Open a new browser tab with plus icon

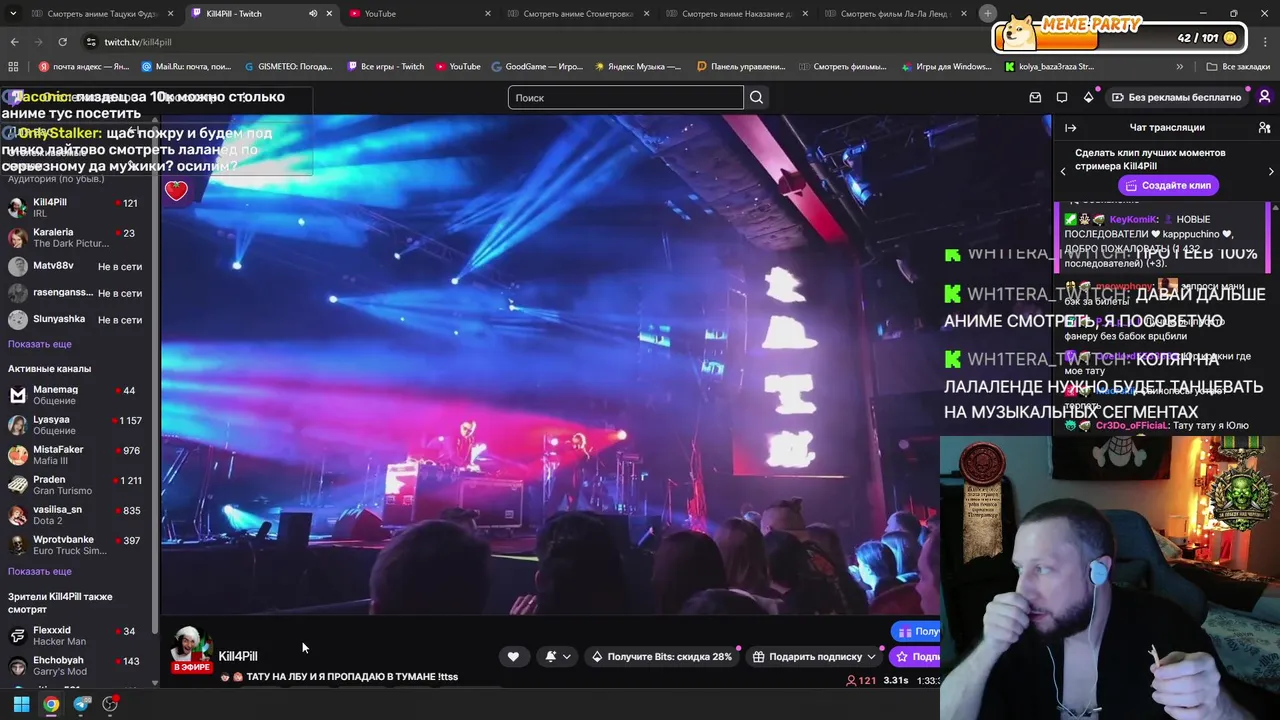pos(988,13)
